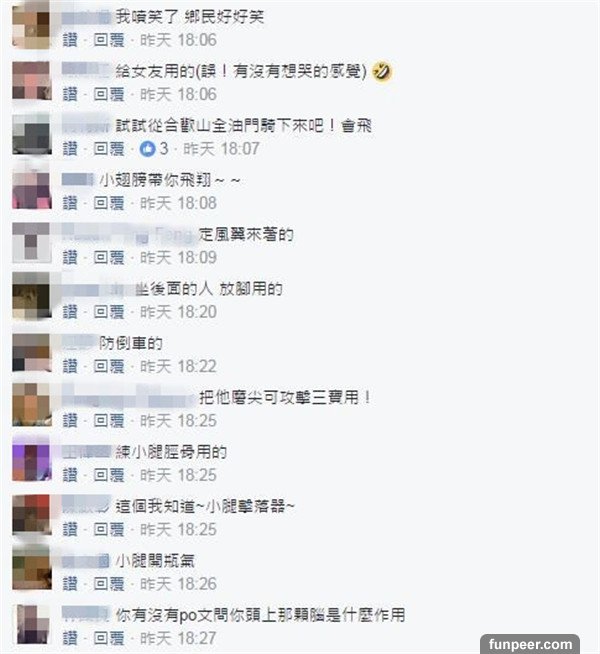The width and height of the screenshot is (600, 654).
Task: Reply to '試試從合歡山全油門騎下來吧' comment
Action: (109, 149)
